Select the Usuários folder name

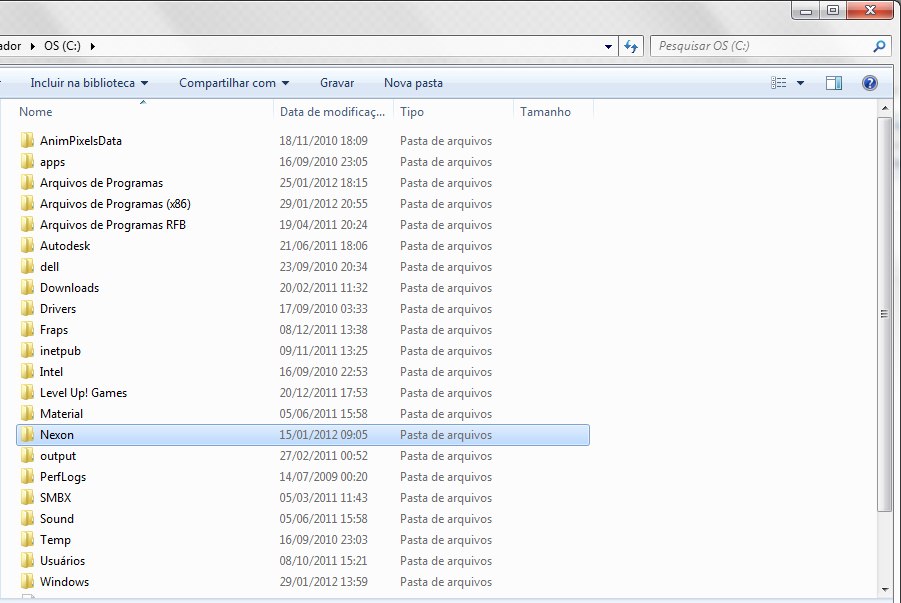(62, 560)
